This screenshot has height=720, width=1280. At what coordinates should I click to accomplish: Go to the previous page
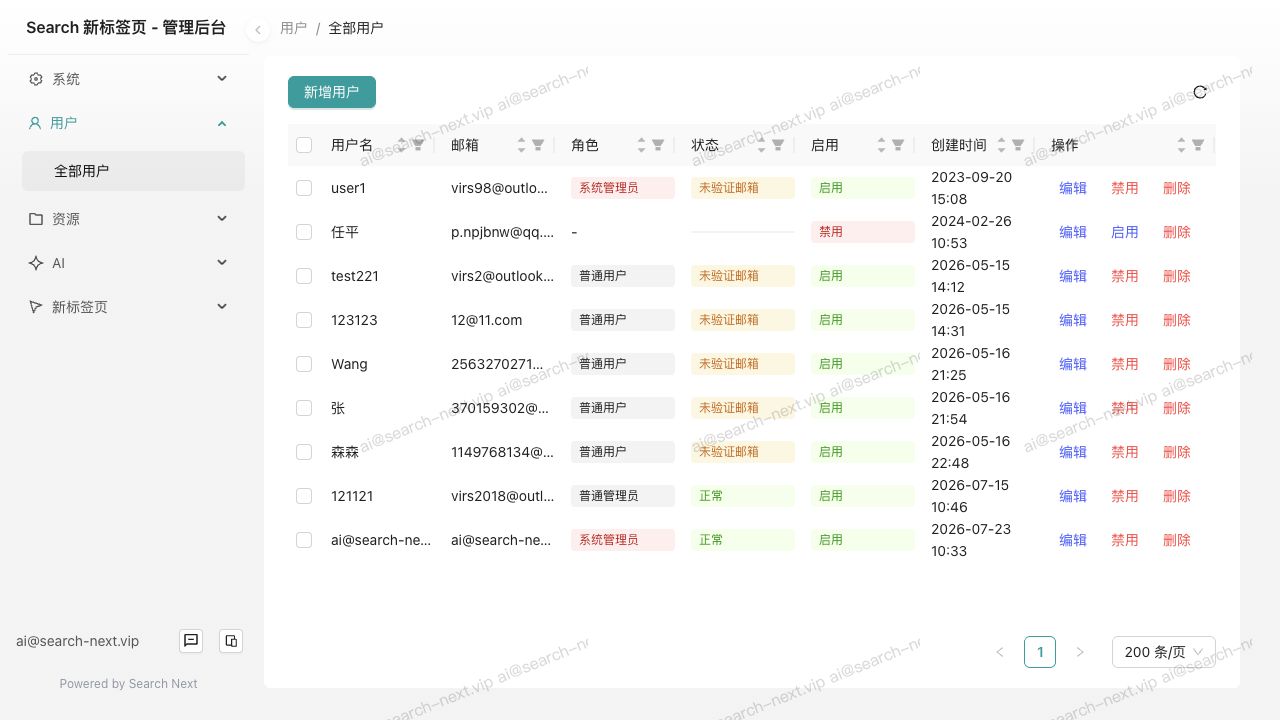click(1000, 652)
